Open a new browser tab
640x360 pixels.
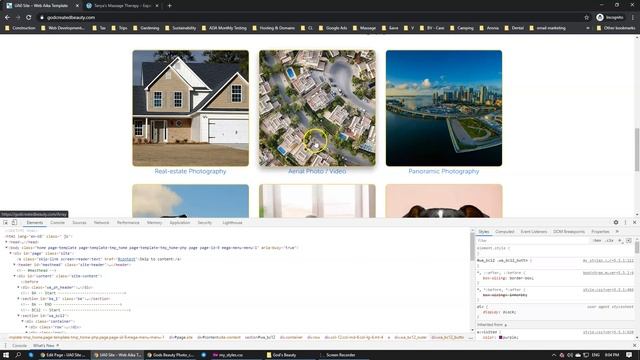[x=169, y=6]
